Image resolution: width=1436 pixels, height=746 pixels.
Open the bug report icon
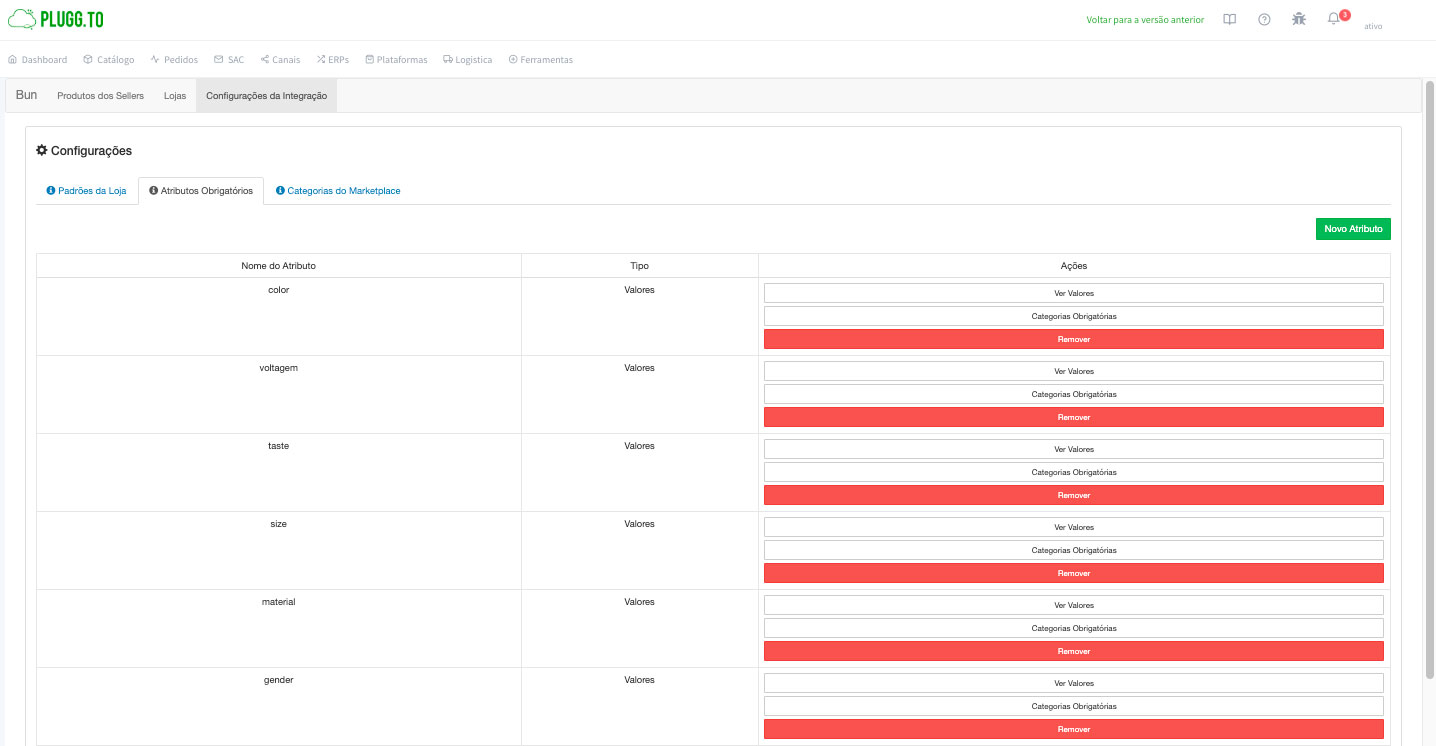pyautogui.click(x=1298, y=19)
